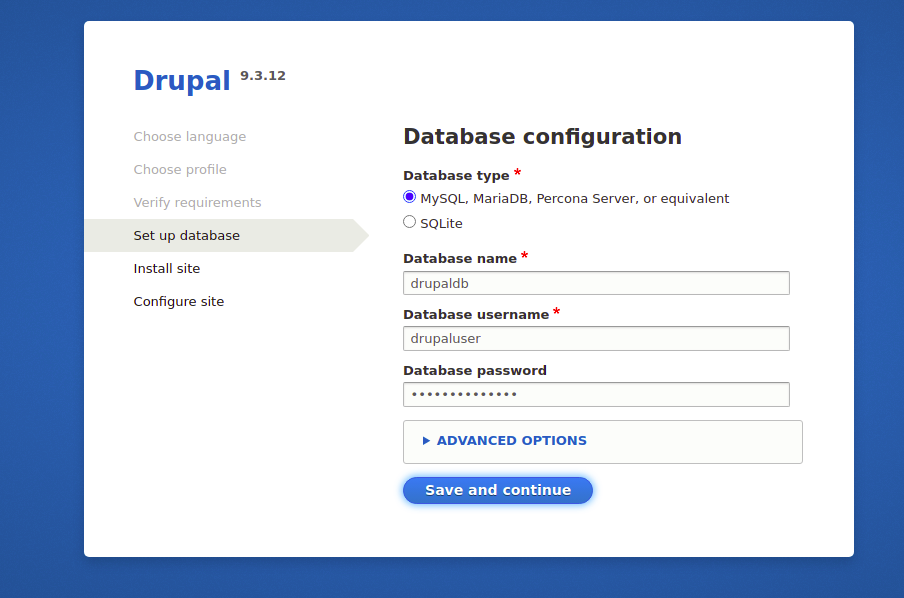Click the Database name label
This screenshot has width=904, height=598.
tap(459, 258)
